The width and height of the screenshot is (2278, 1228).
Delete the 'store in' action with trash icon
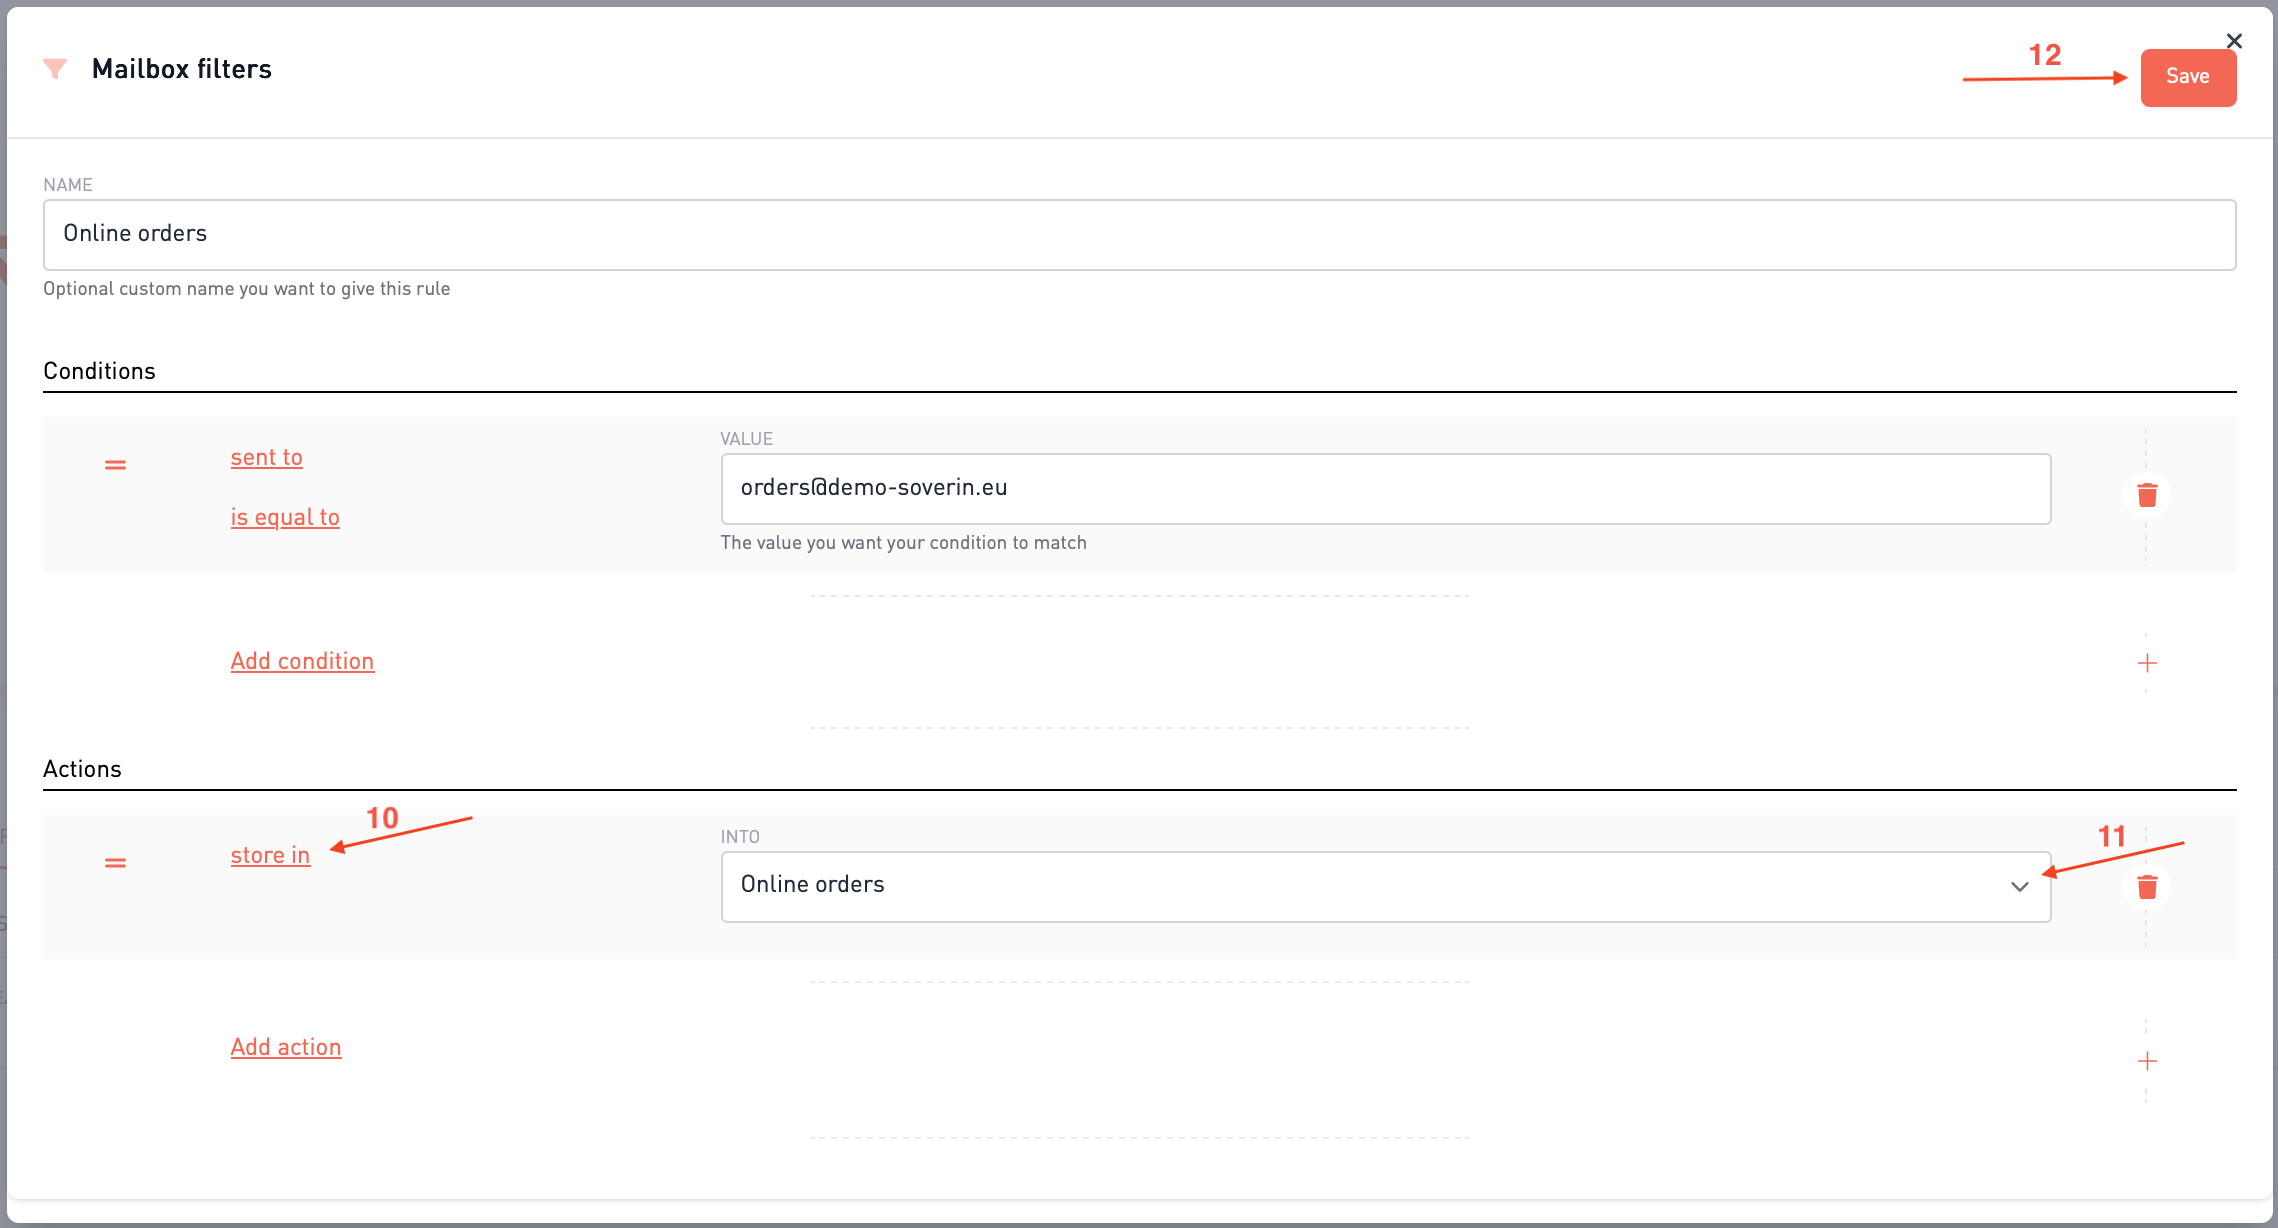2146,887
